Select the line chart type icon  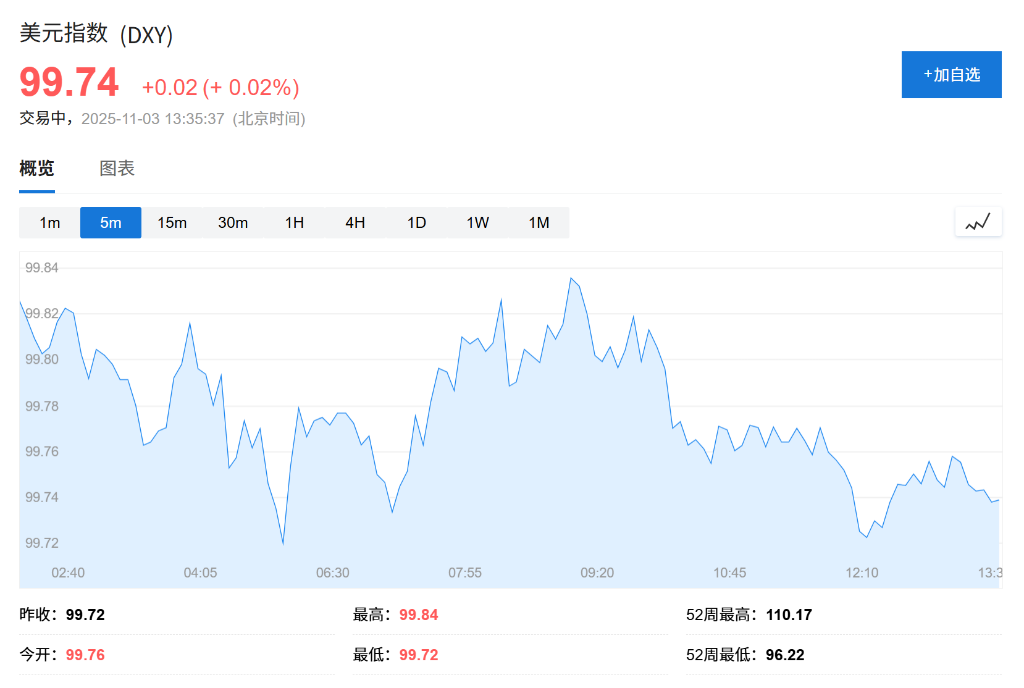978,221
